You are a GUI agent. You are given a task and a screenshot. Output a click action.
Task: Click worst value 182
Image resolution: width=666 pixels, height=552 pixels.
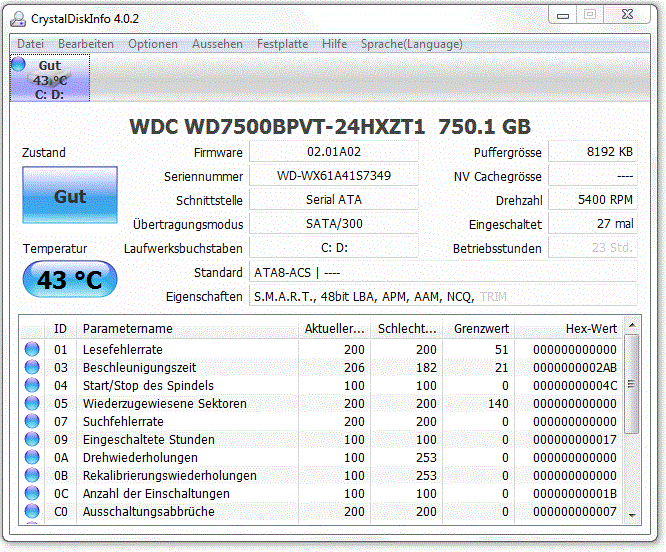[x=426, y=368]
